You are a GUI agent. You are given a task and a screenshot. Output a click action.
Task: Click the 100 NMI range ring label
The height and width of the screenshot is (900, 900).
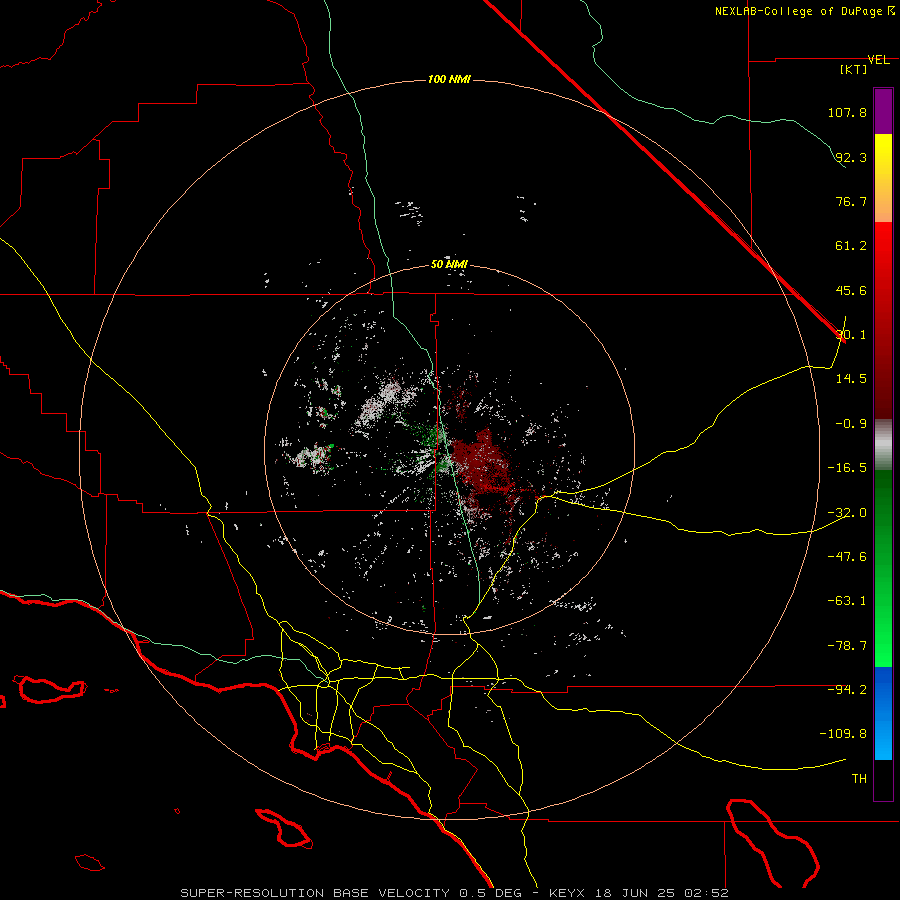(x=449, y=79)
